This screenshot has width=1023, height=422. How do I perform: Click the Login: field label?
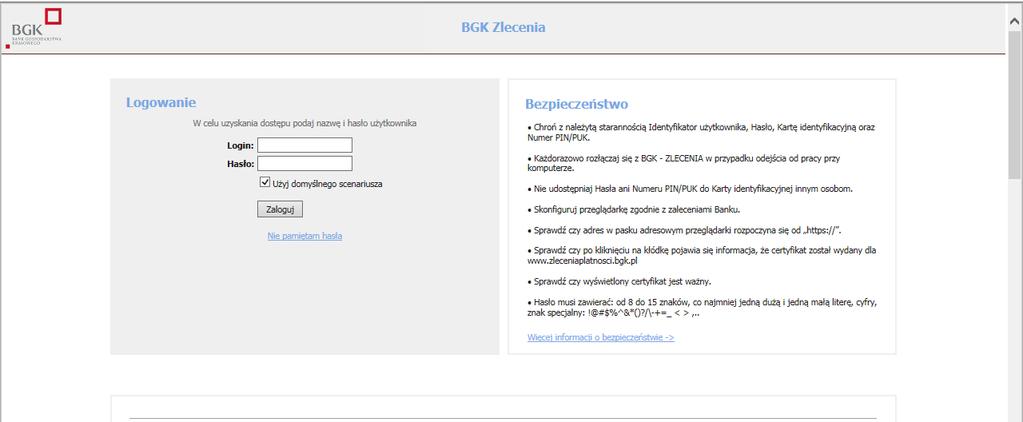(240, 145)
